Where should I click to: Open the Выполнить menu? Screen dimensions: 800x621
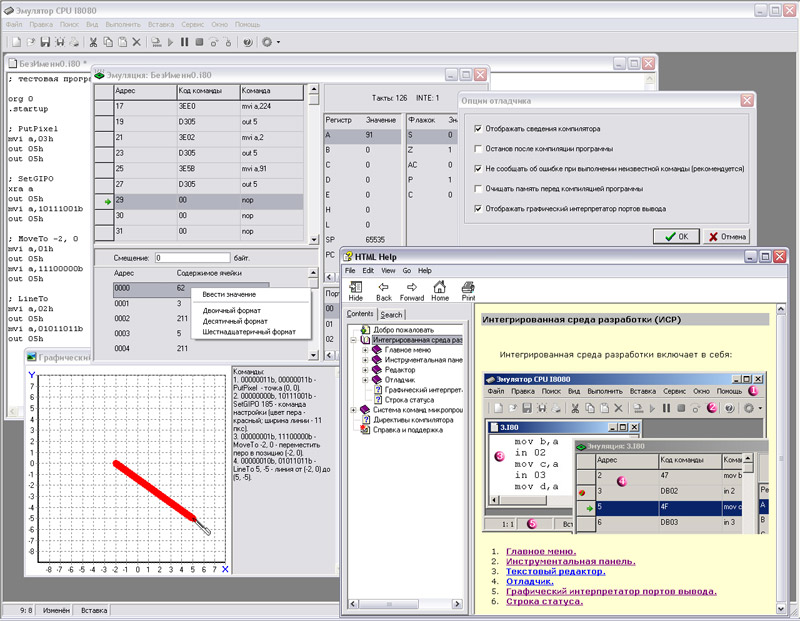pos(123,24)
